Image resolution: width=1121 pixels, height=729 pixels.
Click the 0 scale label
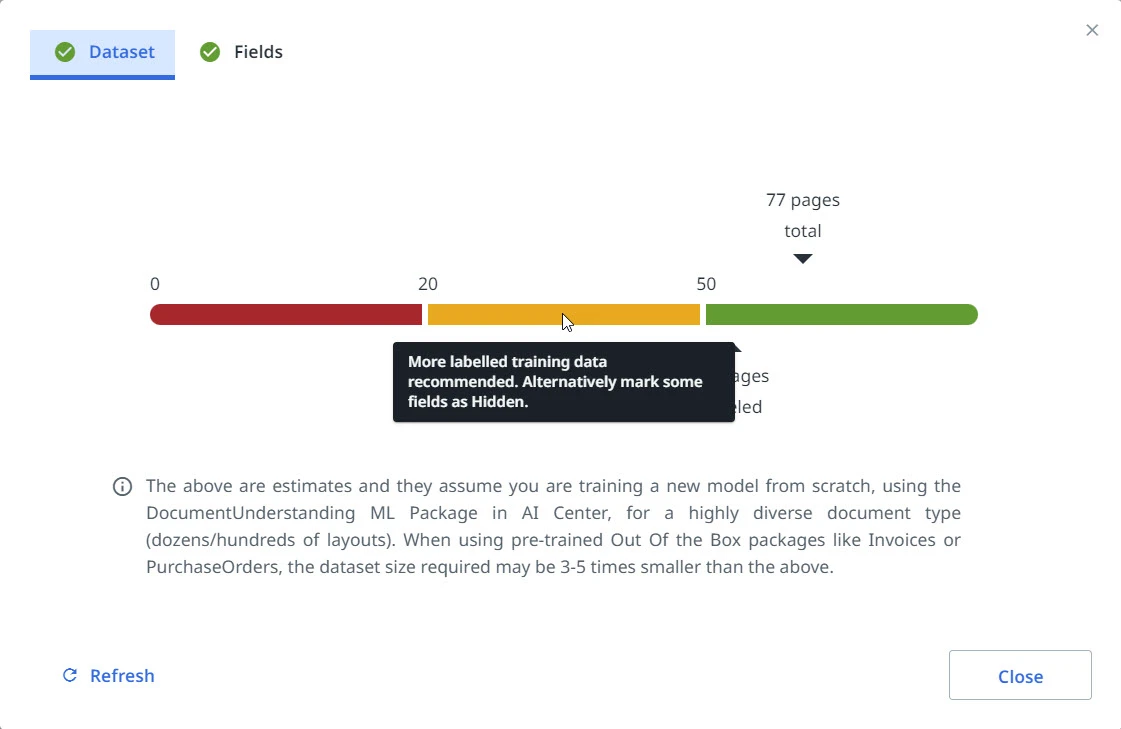click(155, 284)
